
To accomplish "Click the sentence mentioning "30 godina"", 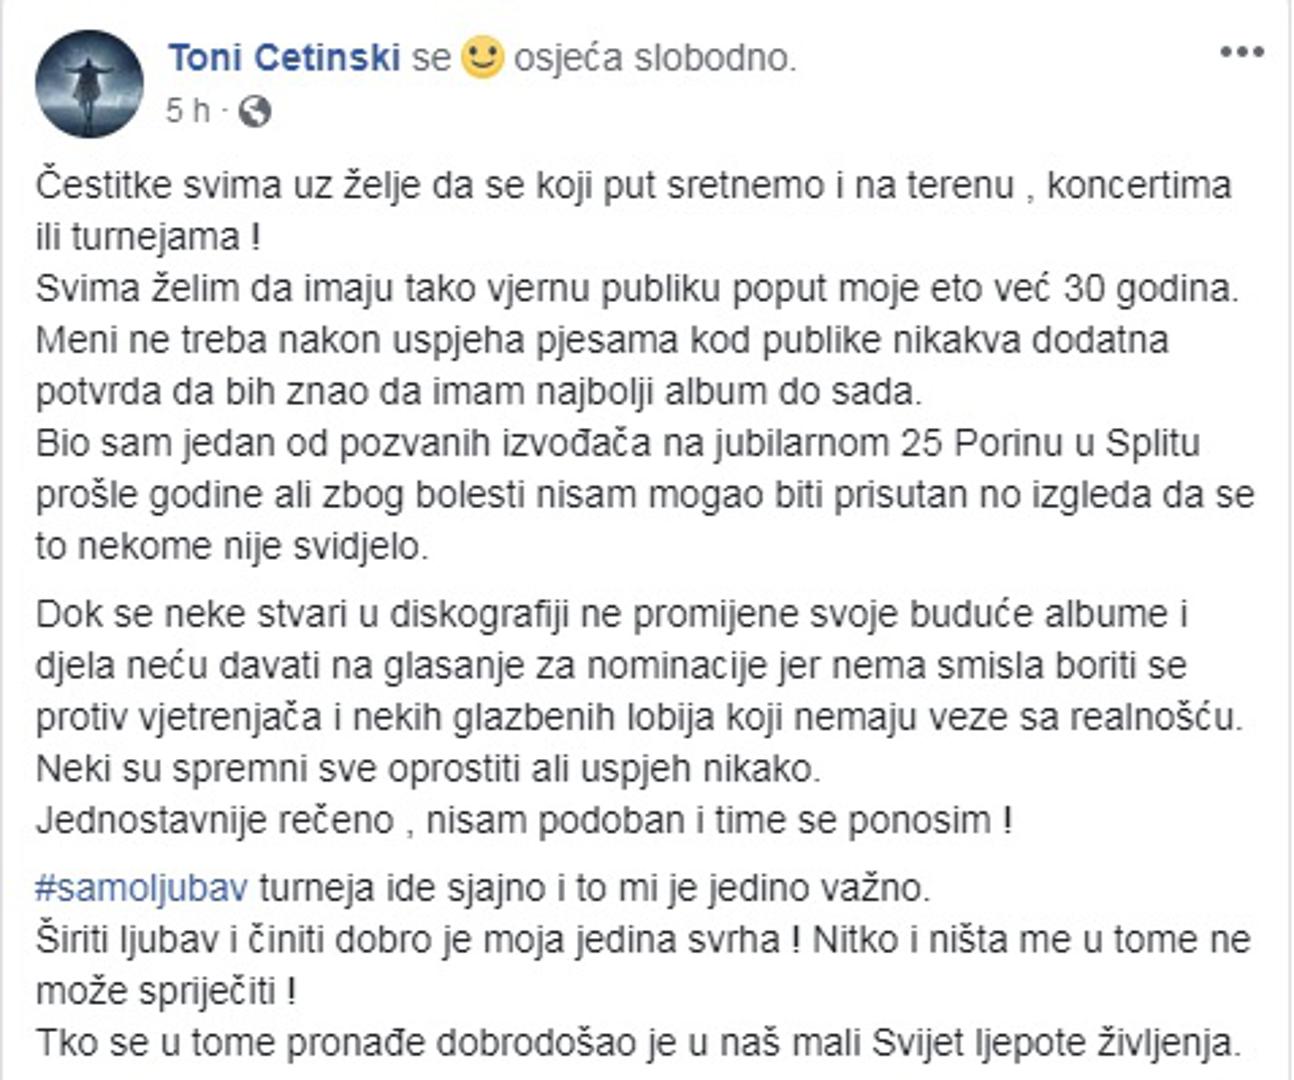I will pos(637,289).
